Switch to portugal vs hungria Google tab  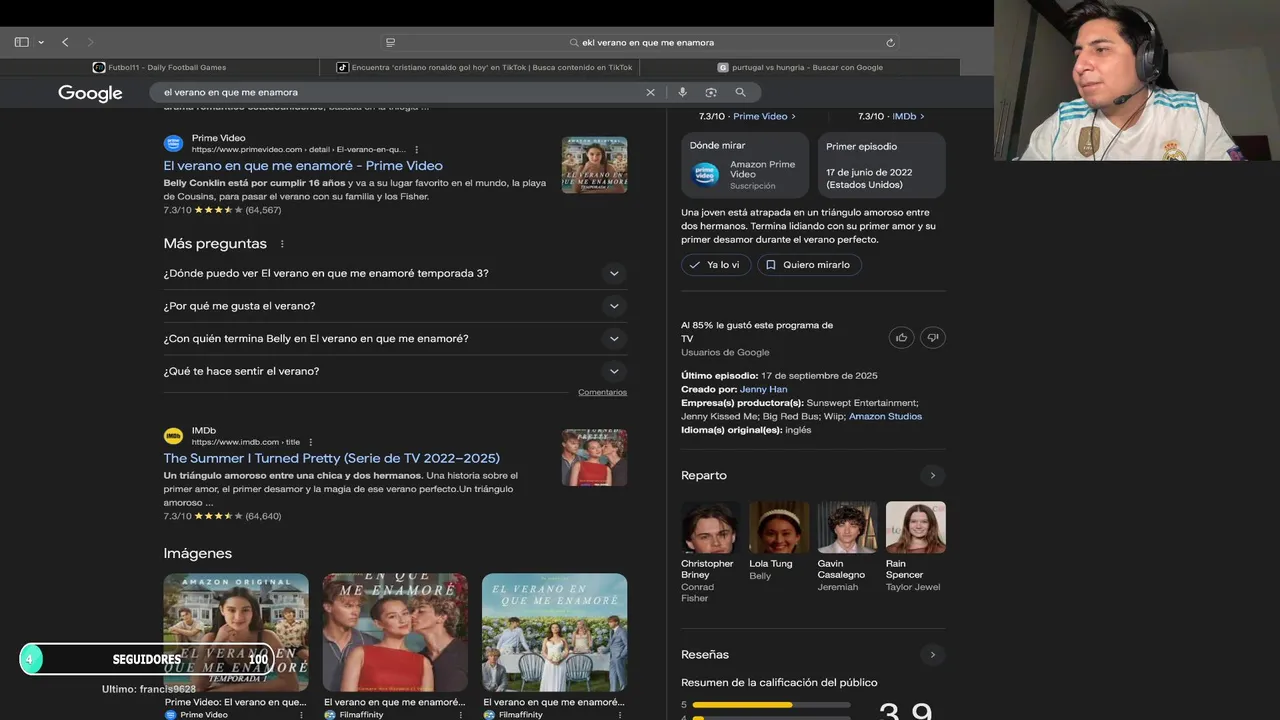[800, 67]
